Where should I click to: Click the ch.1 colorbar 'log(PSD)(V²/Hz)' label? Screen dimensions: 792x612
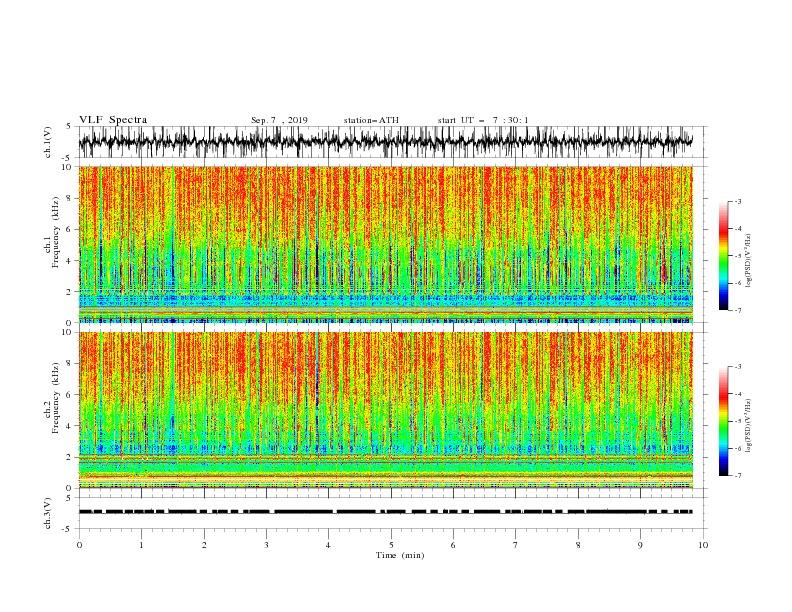coord(748,261)
